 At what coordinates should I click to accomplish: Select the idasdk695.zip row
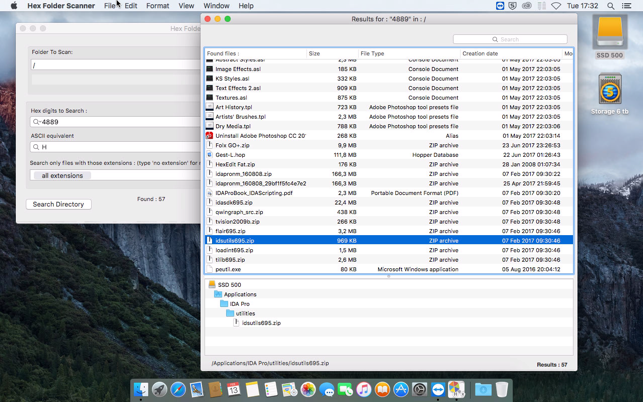389,202
